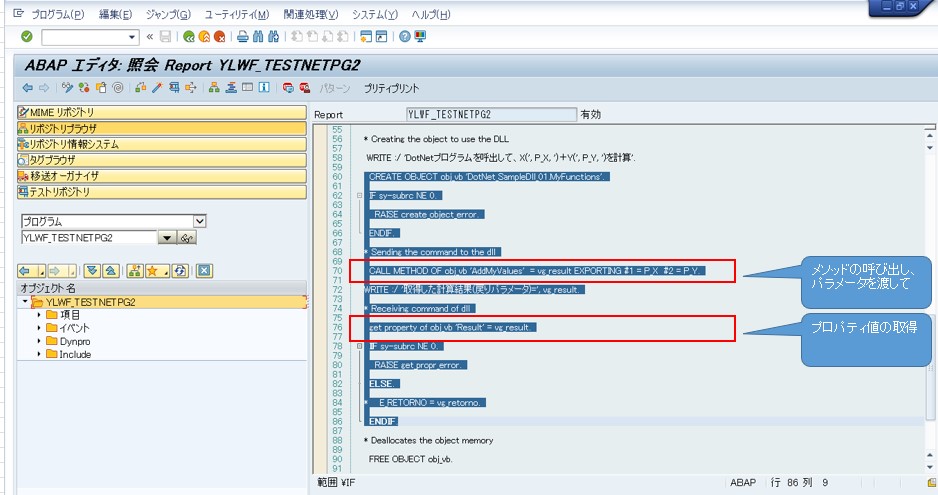Click the テストリポジトリ button
This screenshot has width=938, height=495.
coord(162,192)
